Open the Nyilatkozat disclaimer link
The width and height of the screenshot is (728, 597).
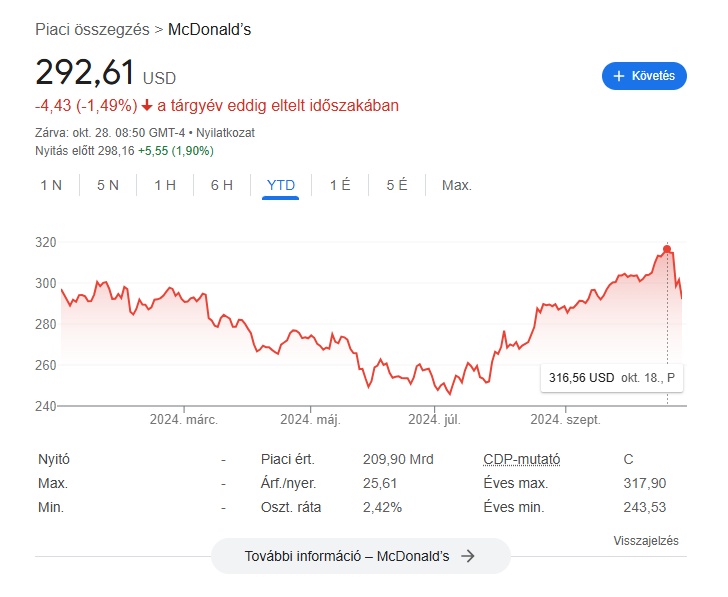(x=225, y=133)
